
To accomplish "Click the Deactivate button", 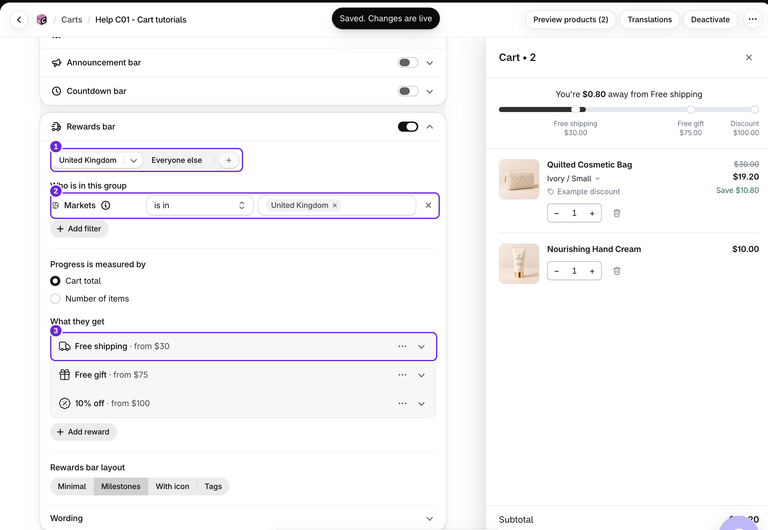I will [x=710, y=20].
